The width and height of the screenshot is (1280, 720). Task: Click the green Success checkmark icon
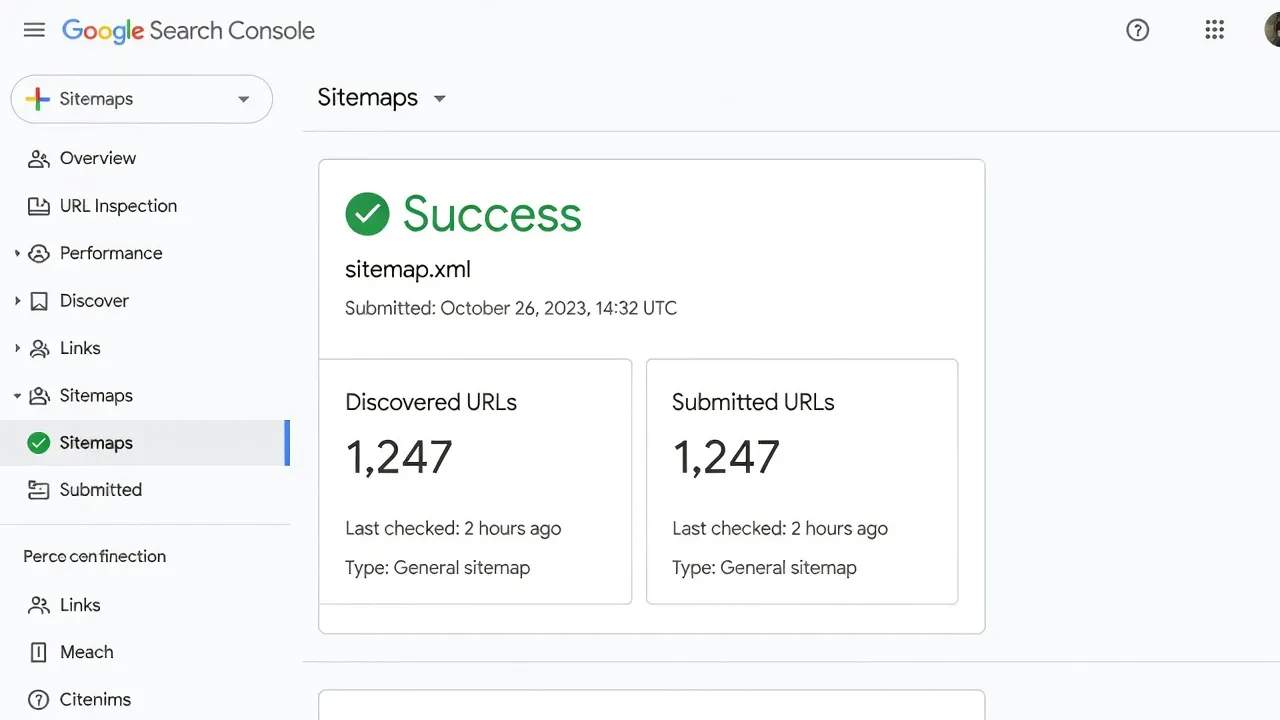367,214
